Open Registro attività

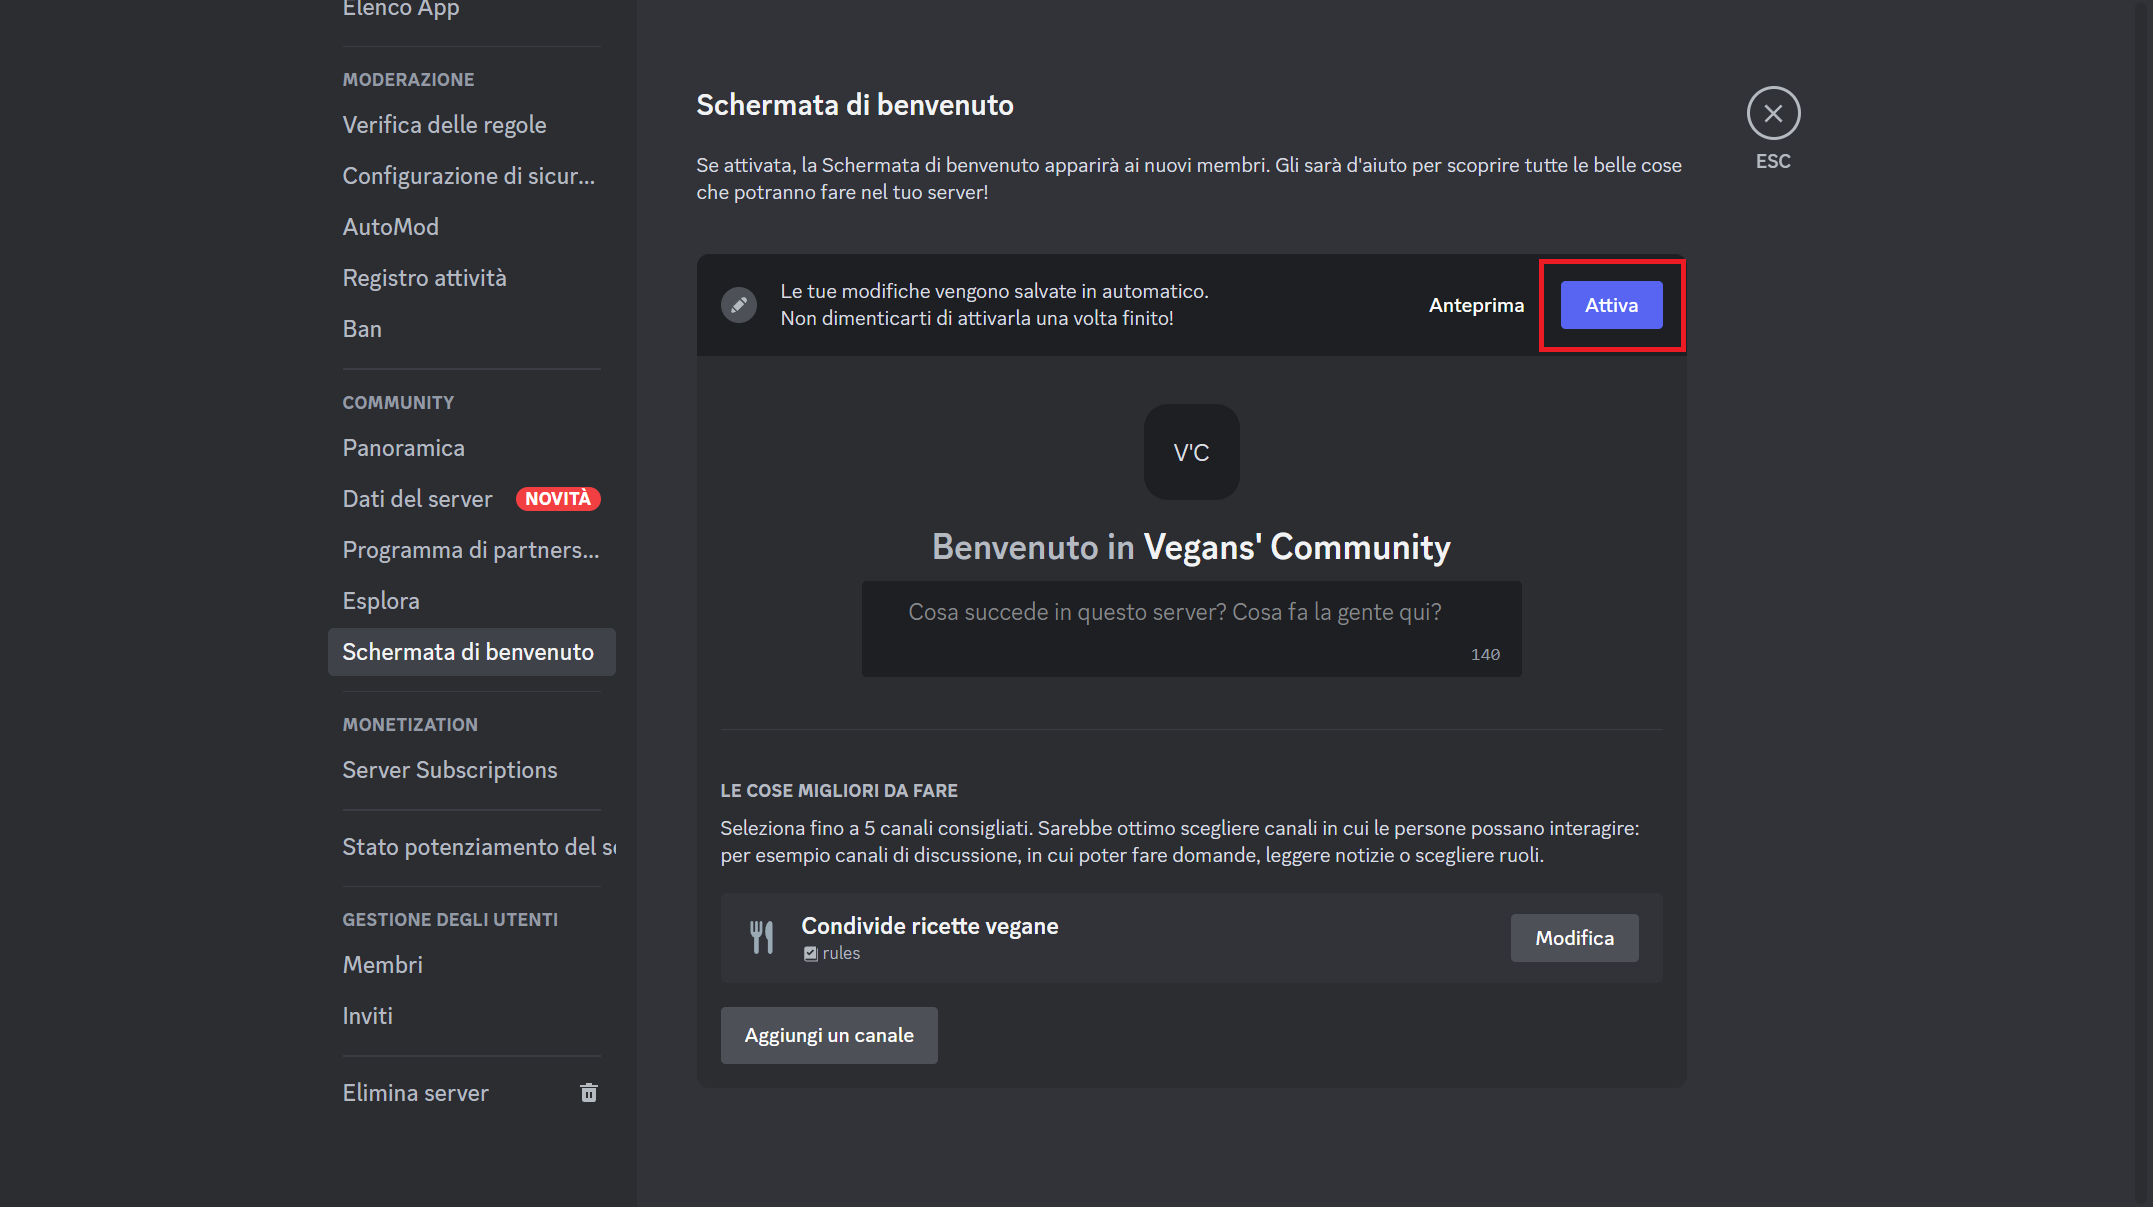point(425,277)
